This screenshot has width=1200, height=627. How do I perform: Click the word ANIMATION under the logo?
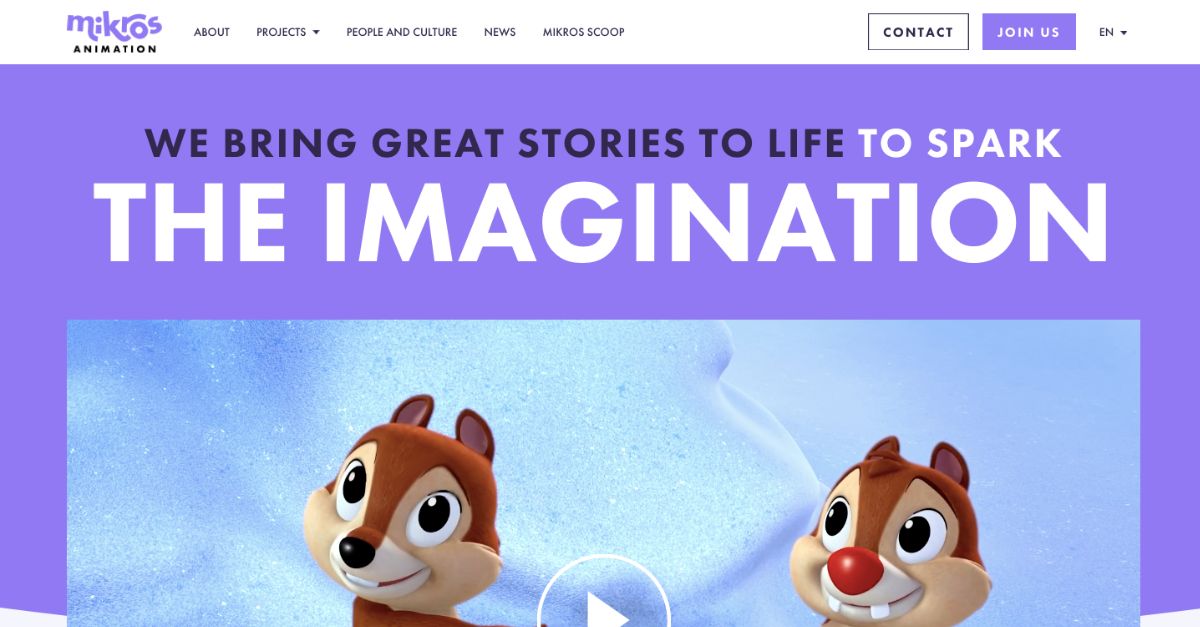pos(114,48)
